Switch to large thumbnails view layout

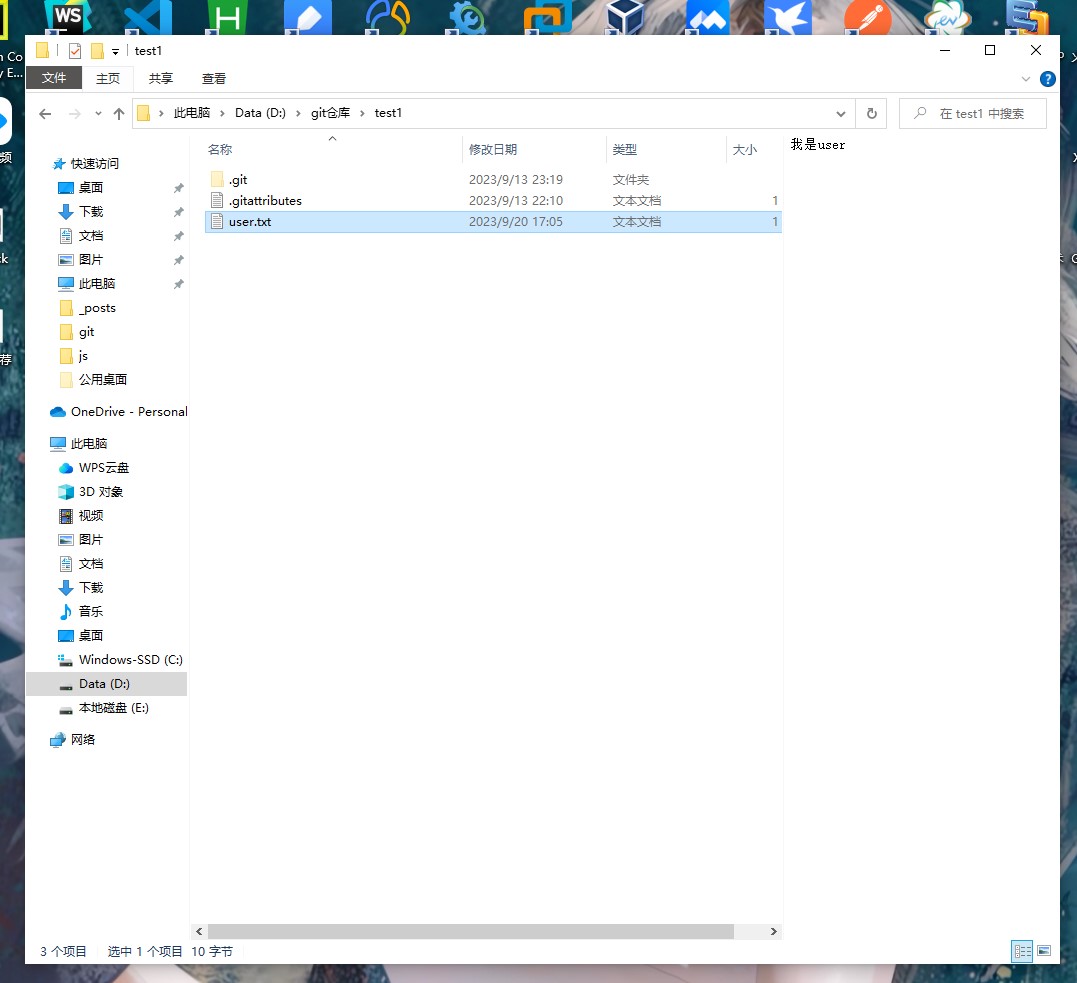[1044, 951]
